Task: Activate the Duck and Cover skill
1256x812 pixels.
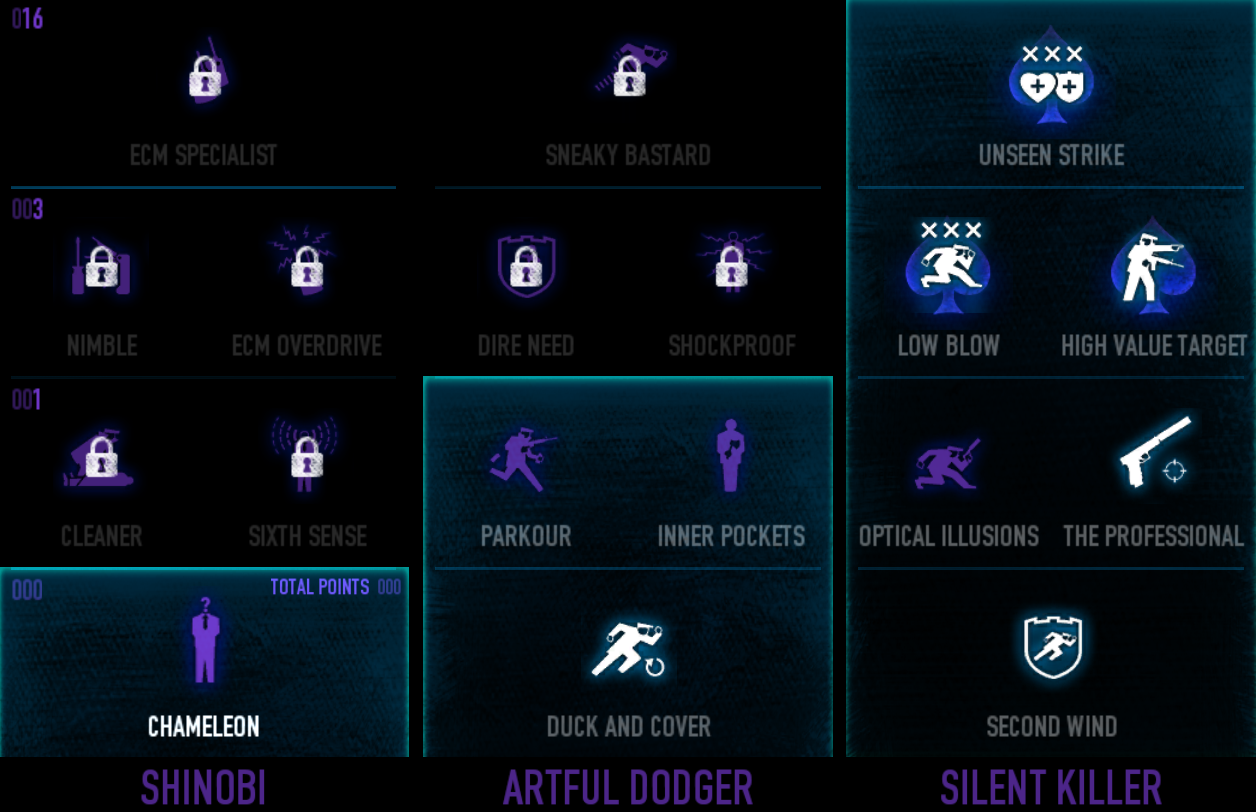Action: coord(629,648)
